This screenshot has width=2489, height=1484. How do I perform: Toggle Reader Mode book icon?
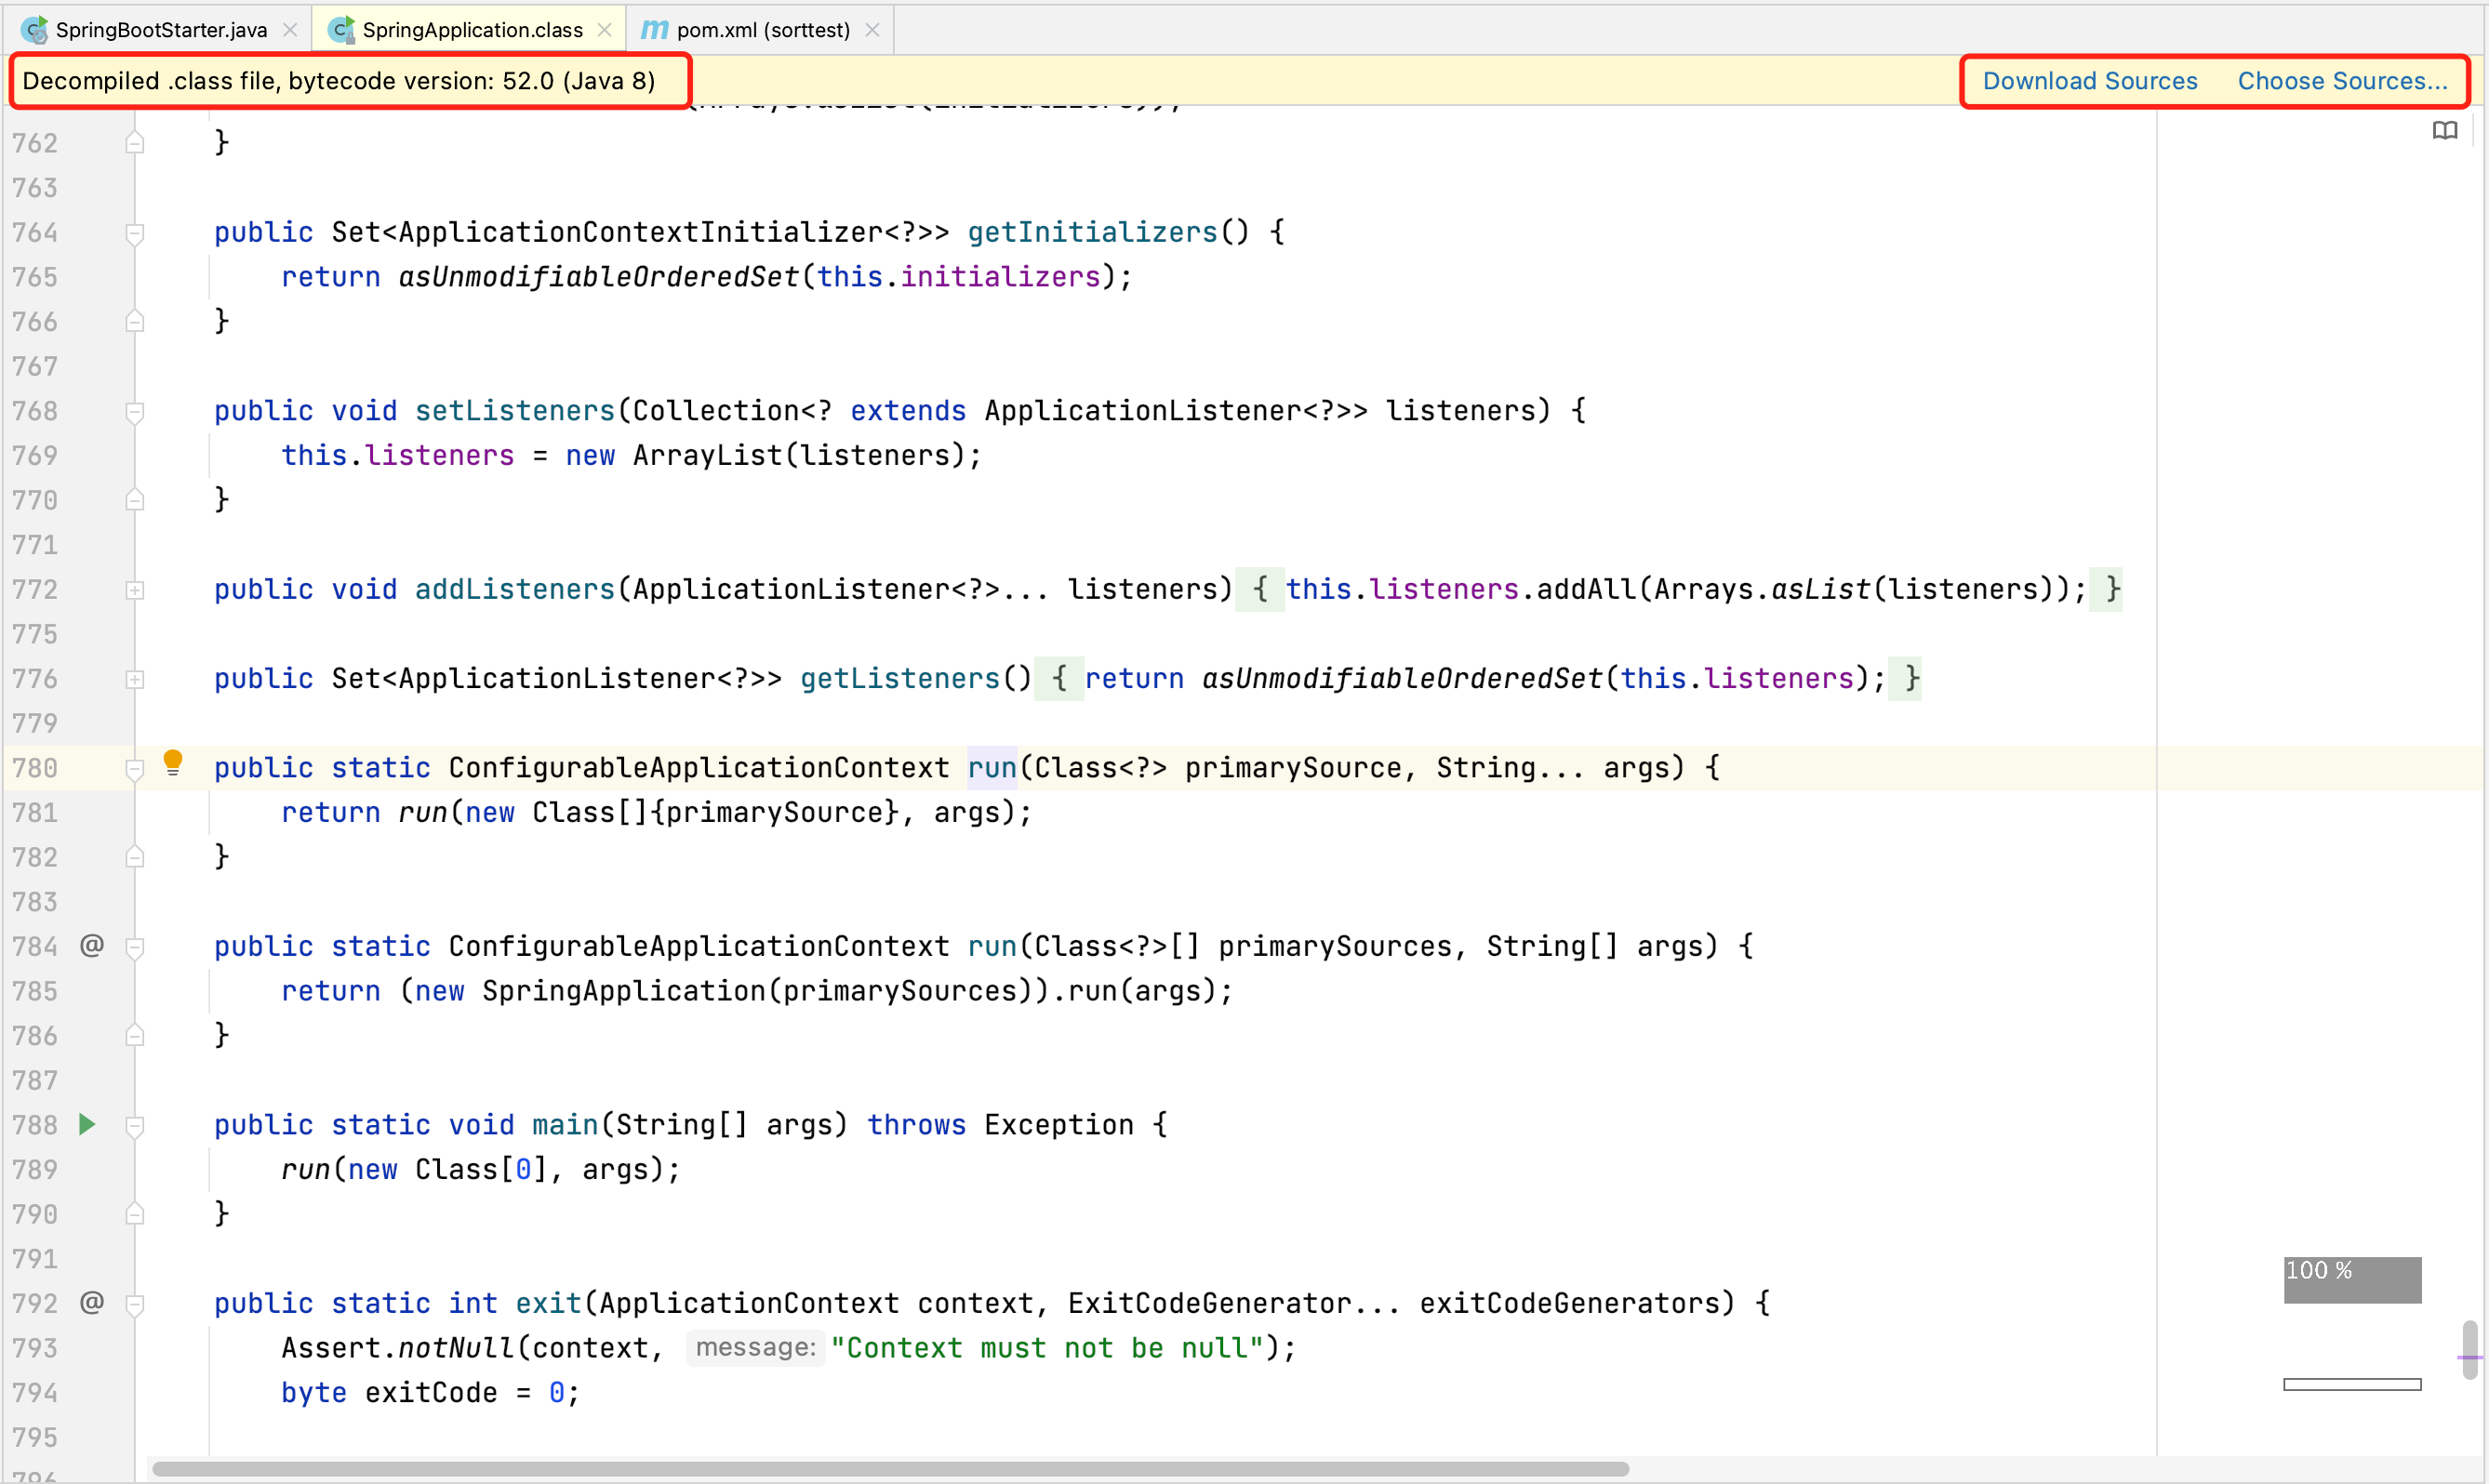2444,131
